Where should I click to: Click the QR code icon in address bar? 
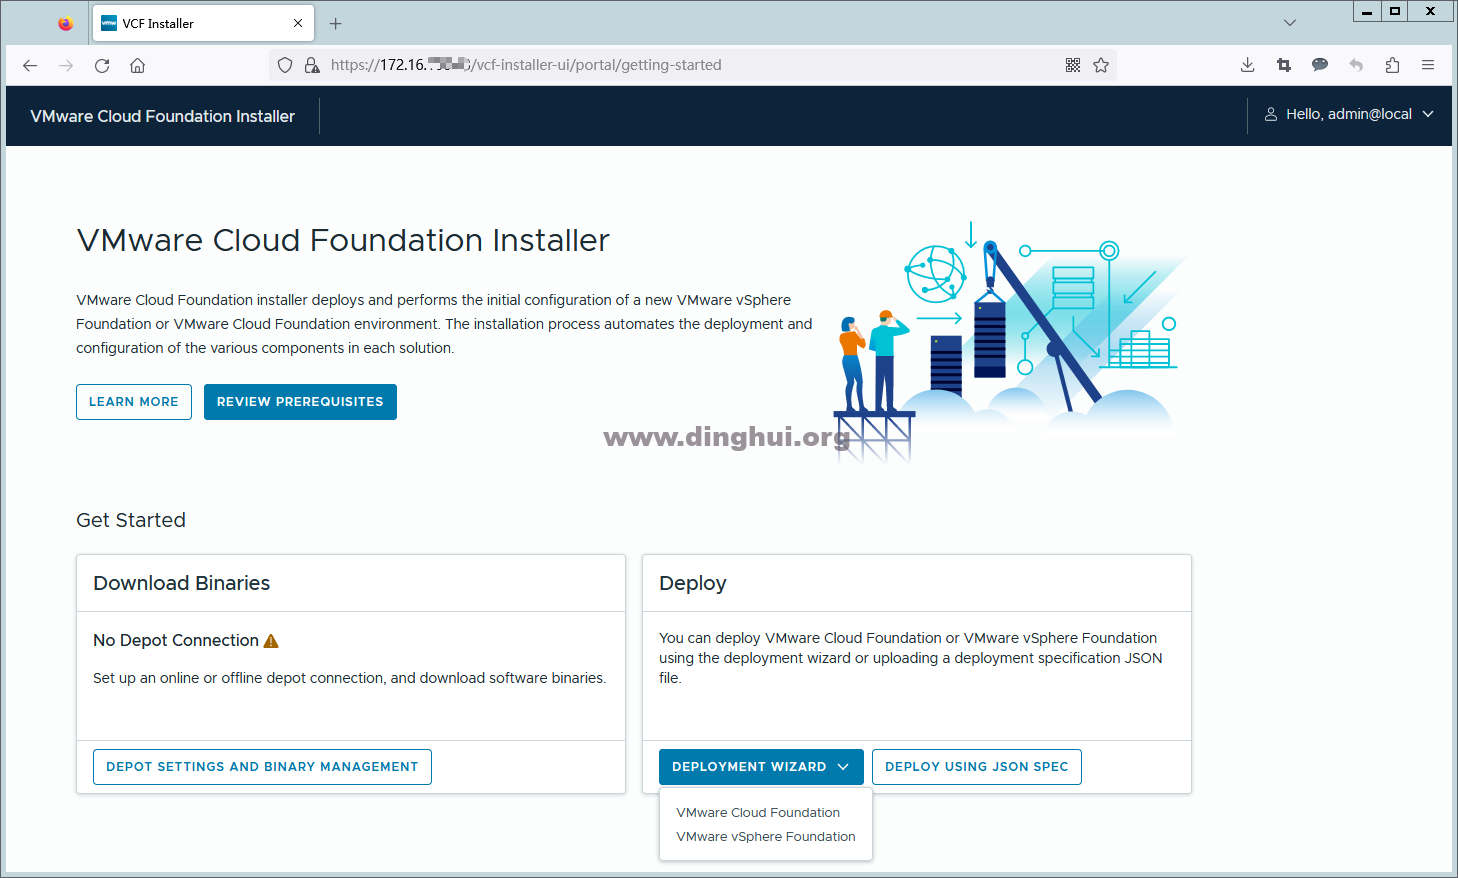point(1073,65)
